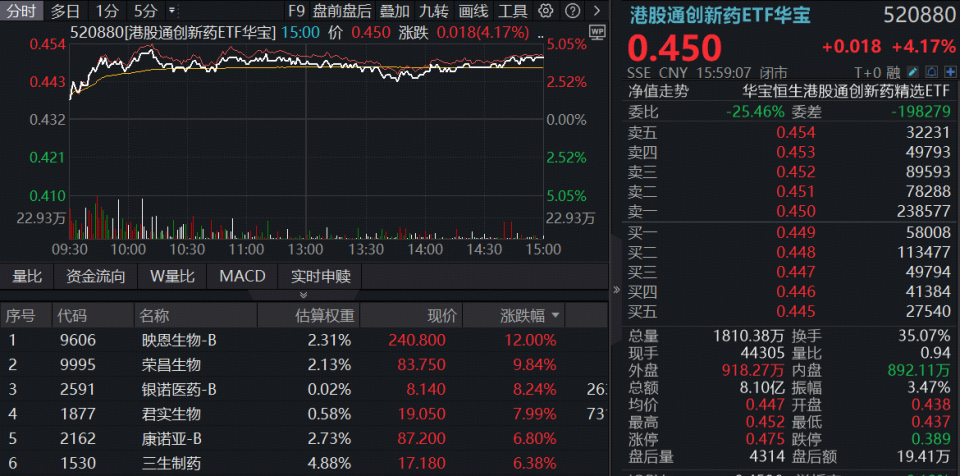
Task: Click stock code 1530
Action: [78, 464]
